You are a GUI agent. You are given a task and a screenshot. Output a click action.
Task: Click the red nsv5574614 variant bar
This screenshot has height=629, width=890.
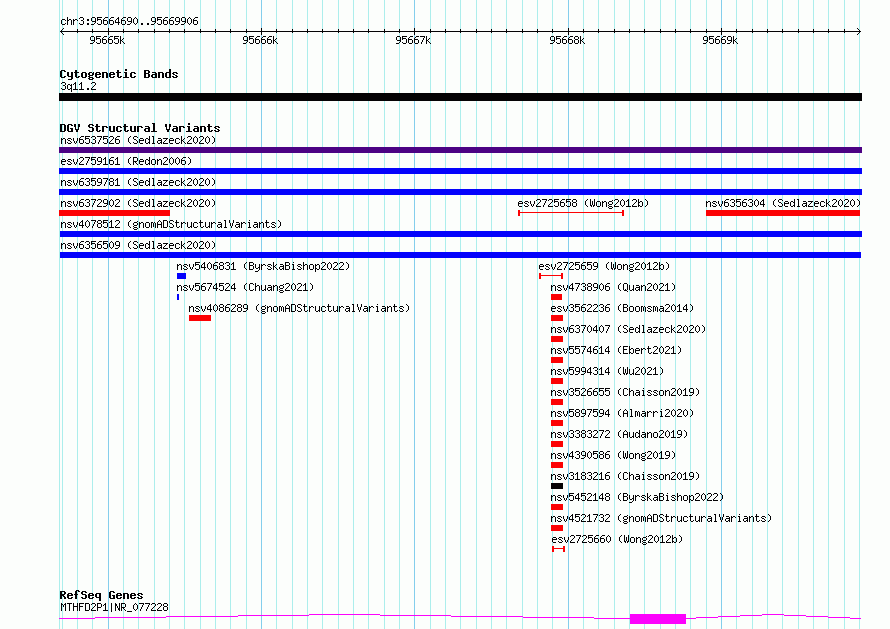click(557, 360)
